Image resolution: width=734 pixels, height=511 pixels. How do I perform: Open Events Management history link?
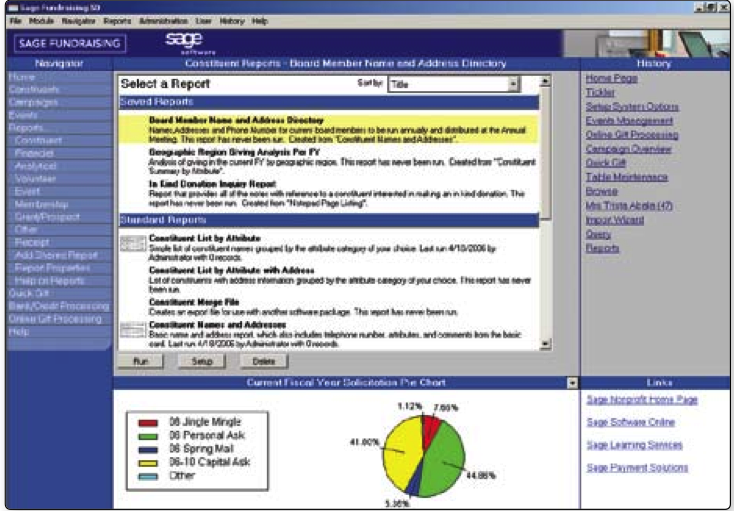(x=629, y=121)
